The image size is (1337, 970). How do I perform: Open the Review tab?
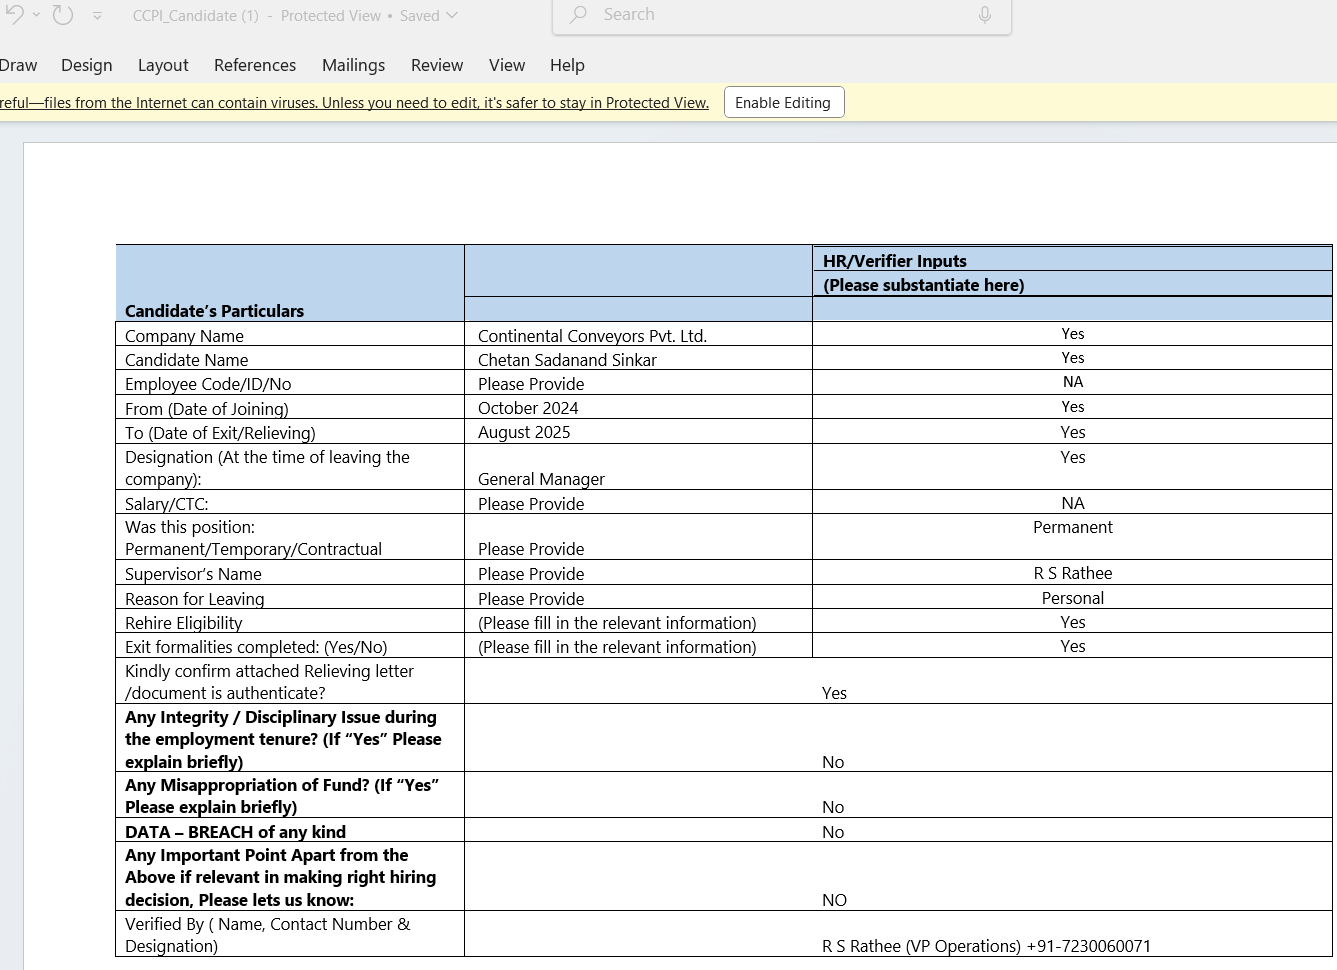(x=437, y=65)
